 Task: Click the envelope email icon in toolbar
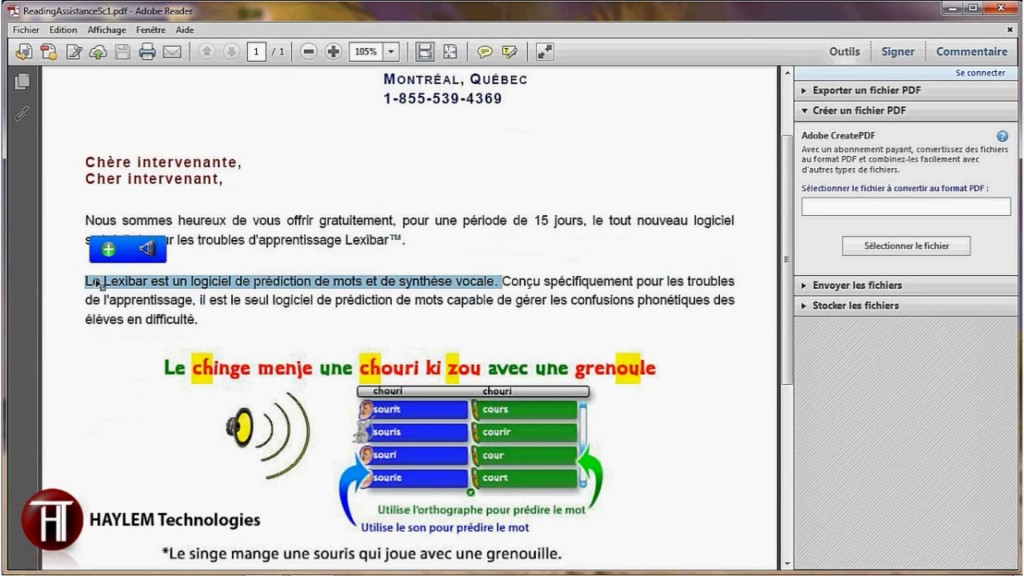click(x=172, y=52)
